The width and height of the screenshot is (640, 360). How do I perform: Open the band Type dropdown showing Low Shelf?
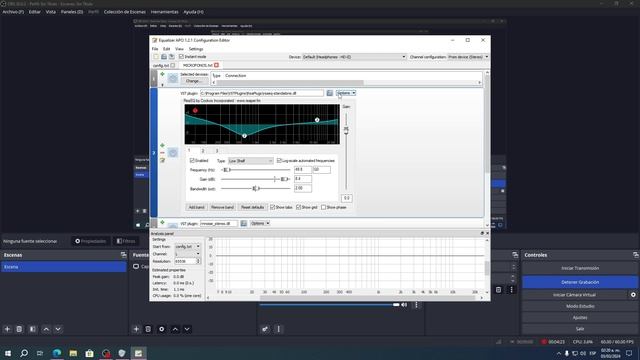pos(250,161)
